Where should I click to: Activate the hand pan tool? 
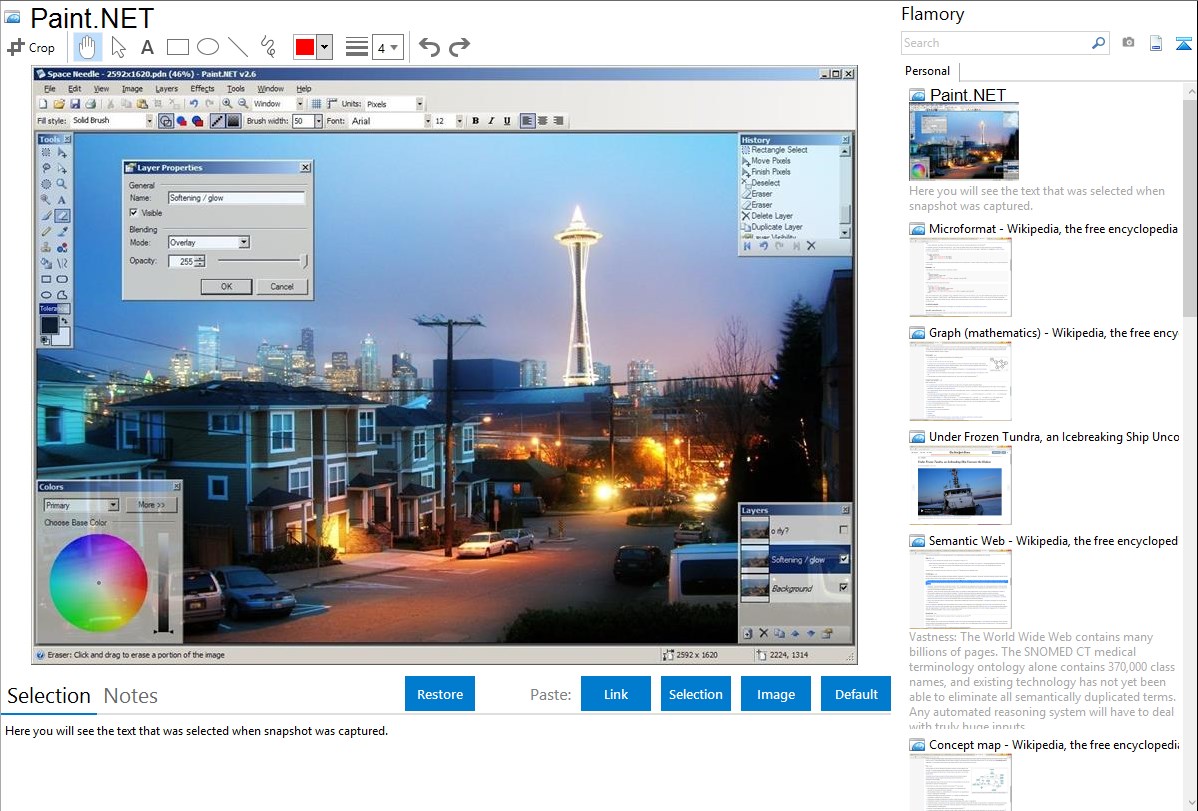point(87,47)
